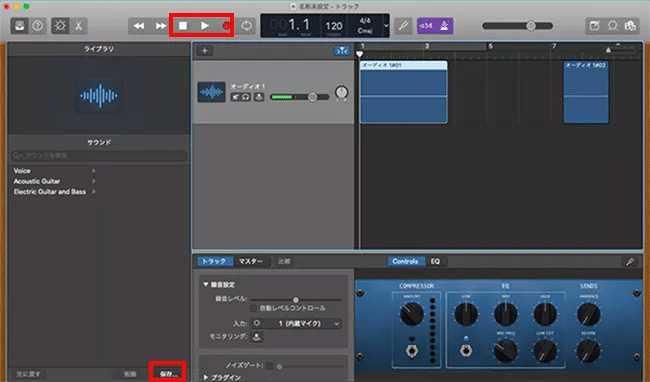Select the オーディオ 1 track waveform icon
Screen dimensions: 650x382
[x=211, y=92]
